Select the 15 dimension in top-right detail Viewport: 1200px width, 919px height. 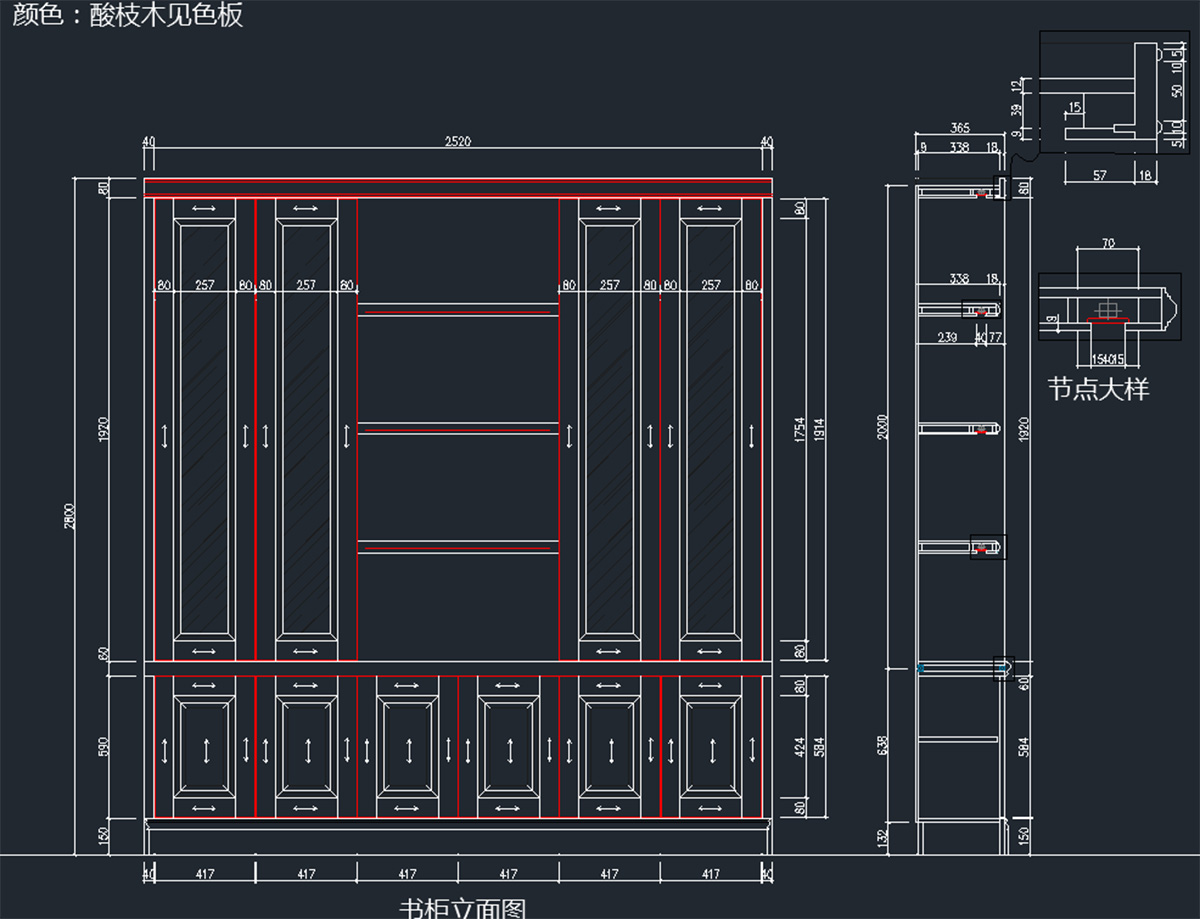[1074, 107]
